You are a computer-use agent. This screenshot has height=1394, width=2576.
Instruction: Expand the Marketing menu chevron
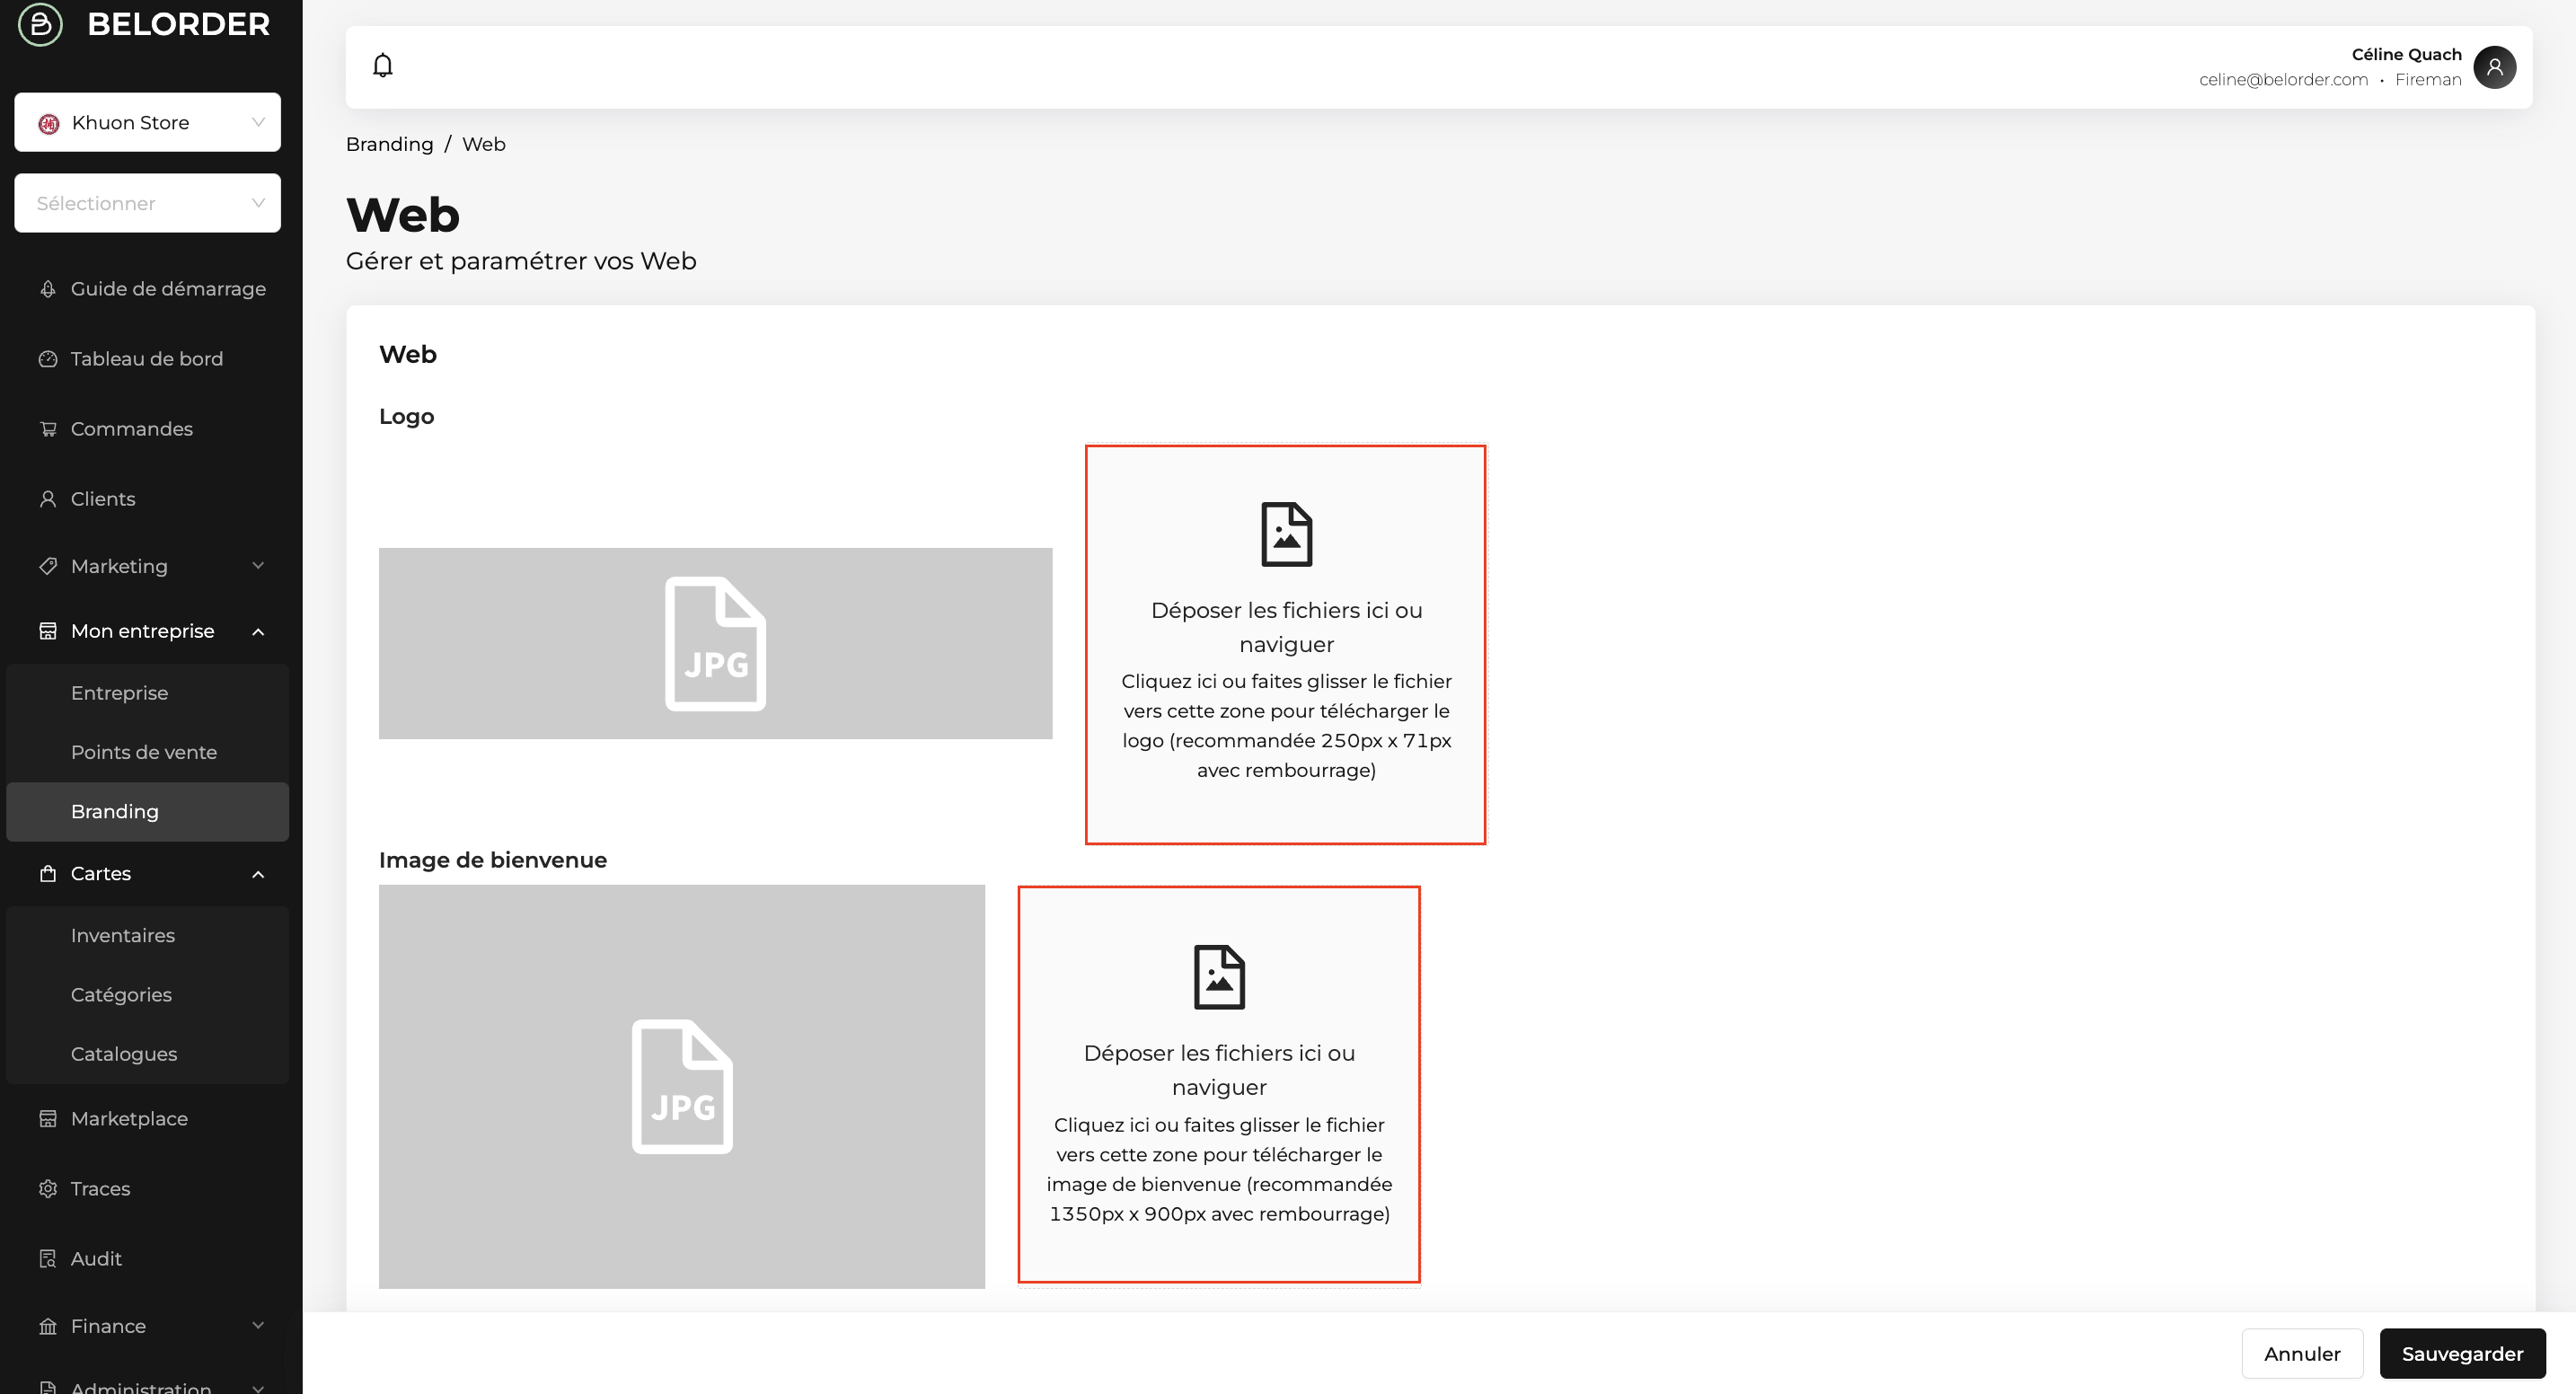[x=258, y=566]
